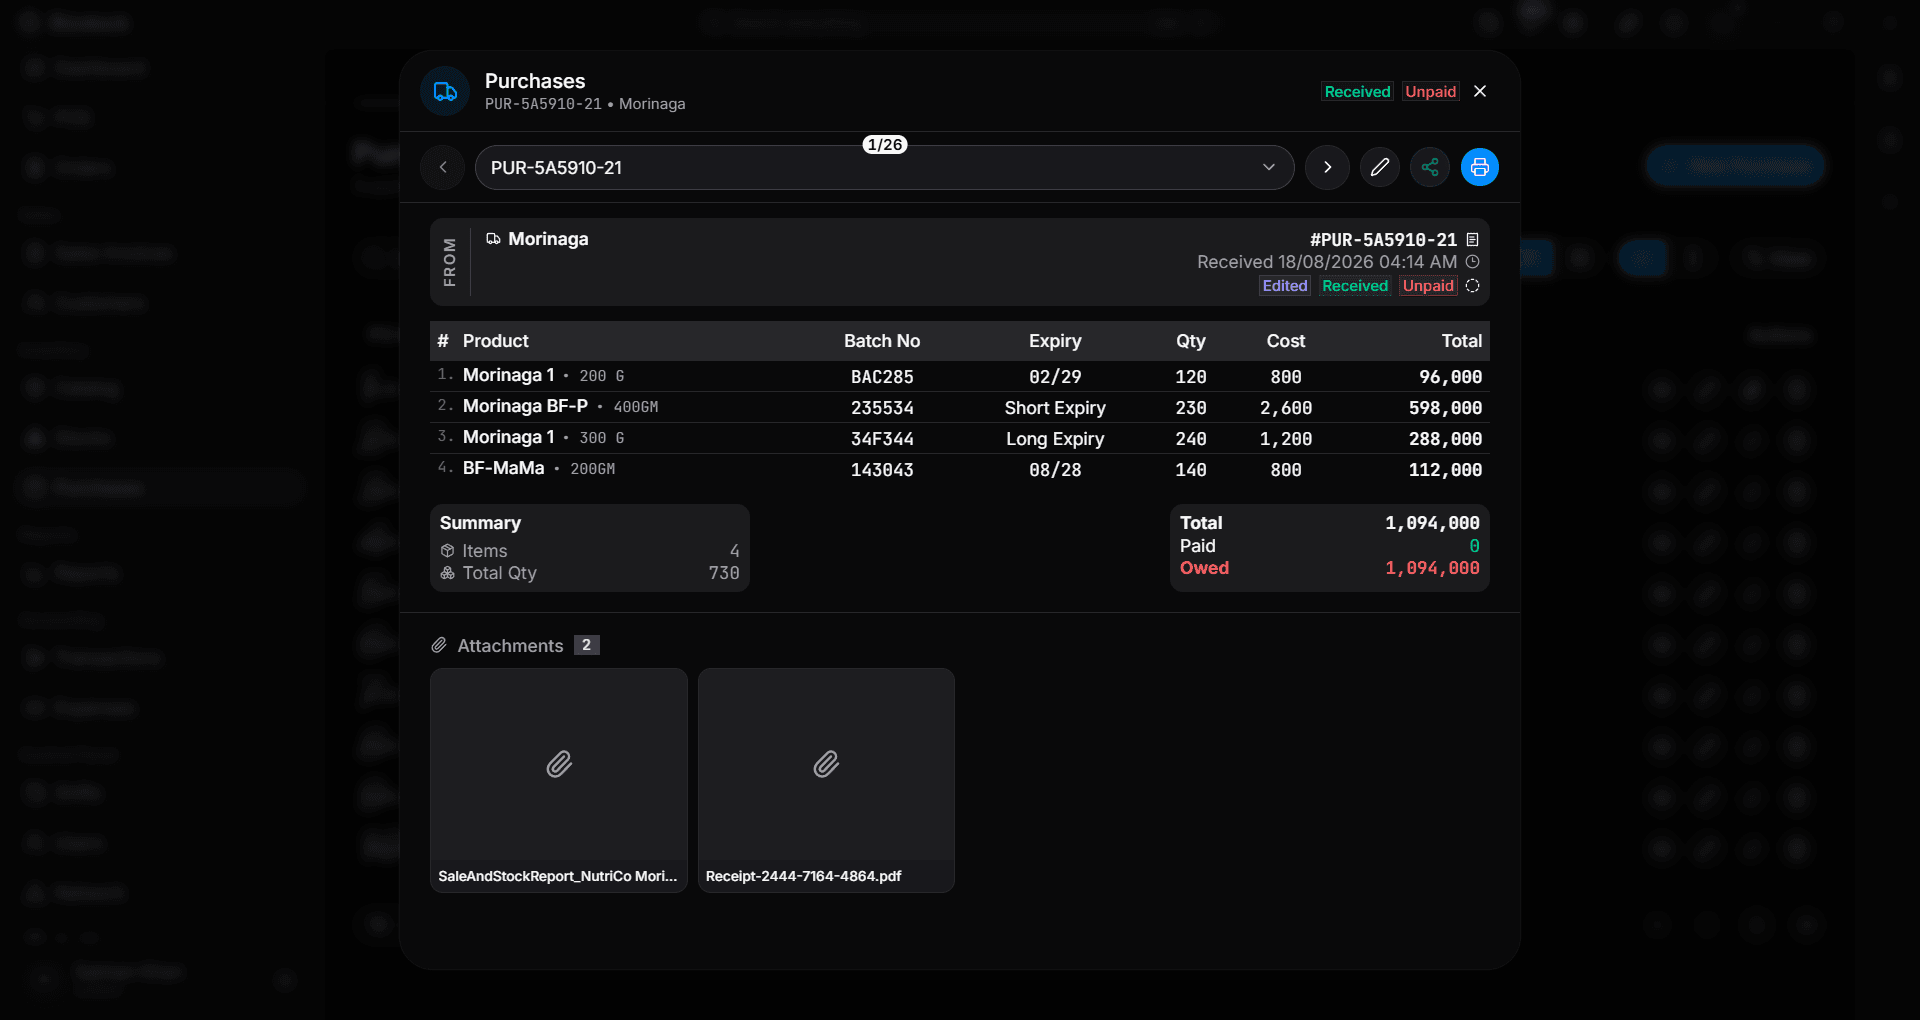Click the Purchases truck icon in the dialog header
The image size is (1920, 1020).
[445, 92]
